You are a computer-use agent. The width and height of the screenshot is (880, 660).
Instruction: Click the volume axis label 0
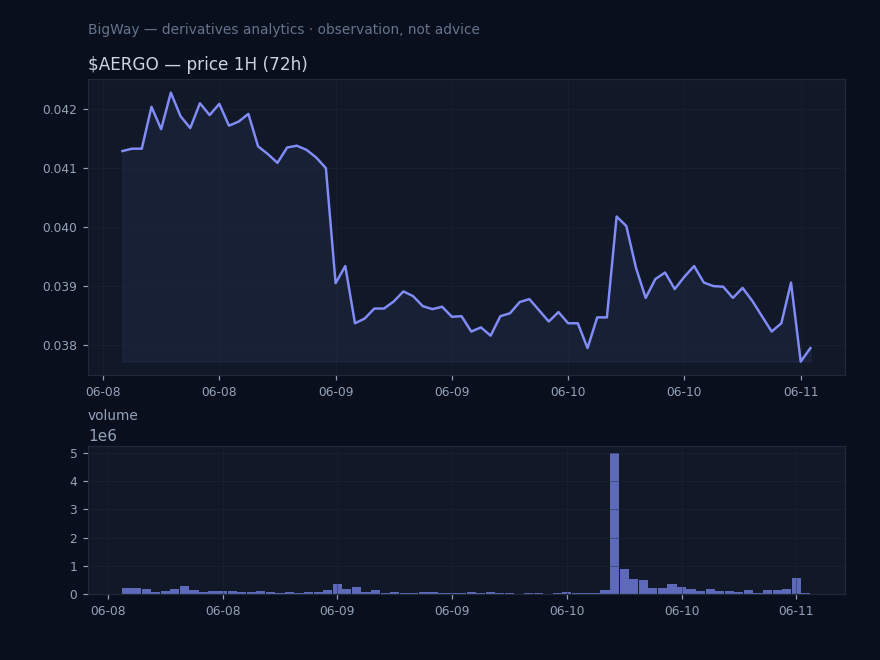(74, 595)
